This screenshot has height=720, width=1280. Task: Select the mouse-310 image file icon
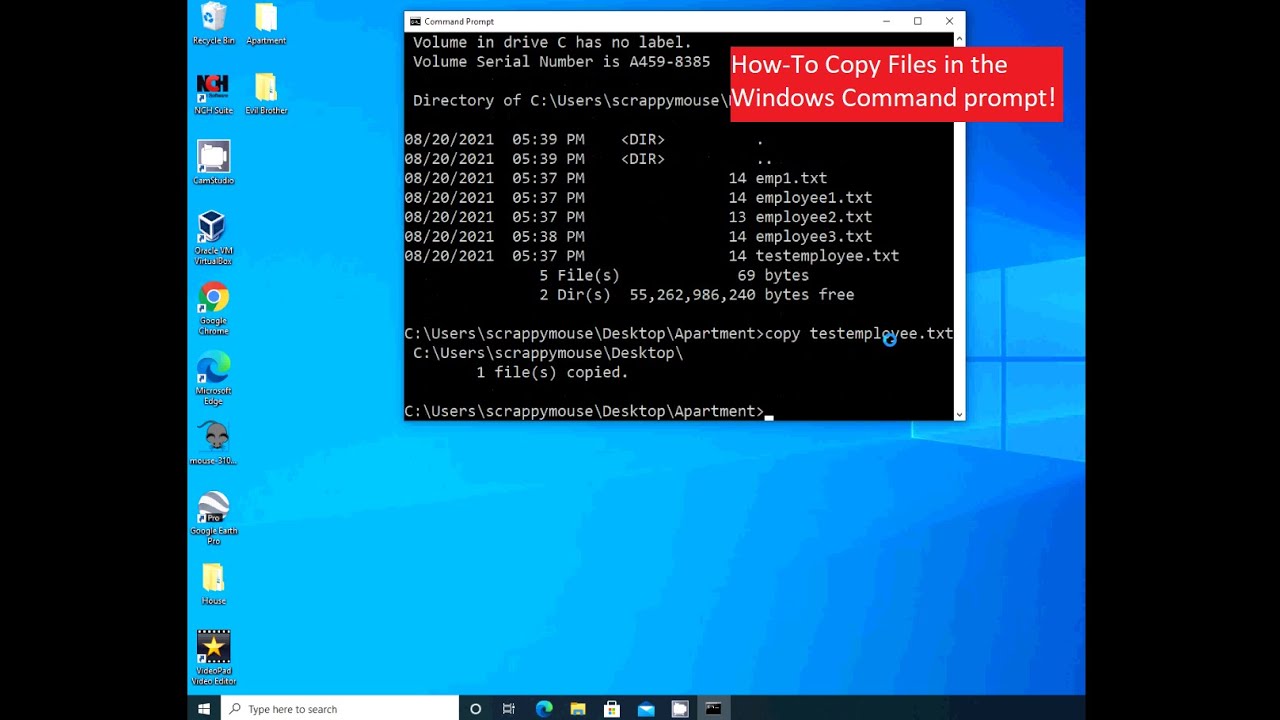pos(213,443)
